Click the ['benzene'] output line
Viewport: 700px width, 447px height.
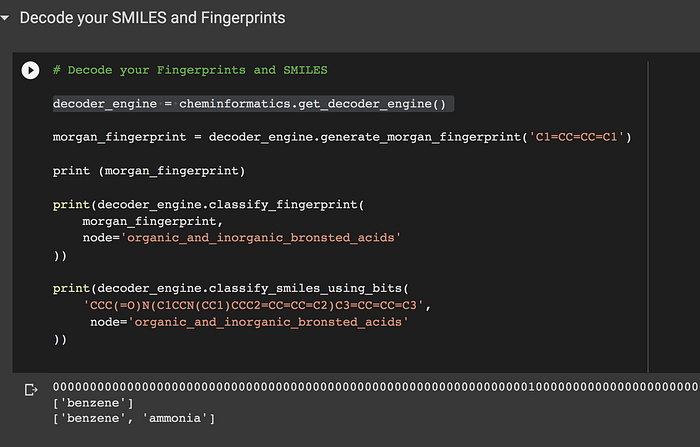[x=93, y=403]
